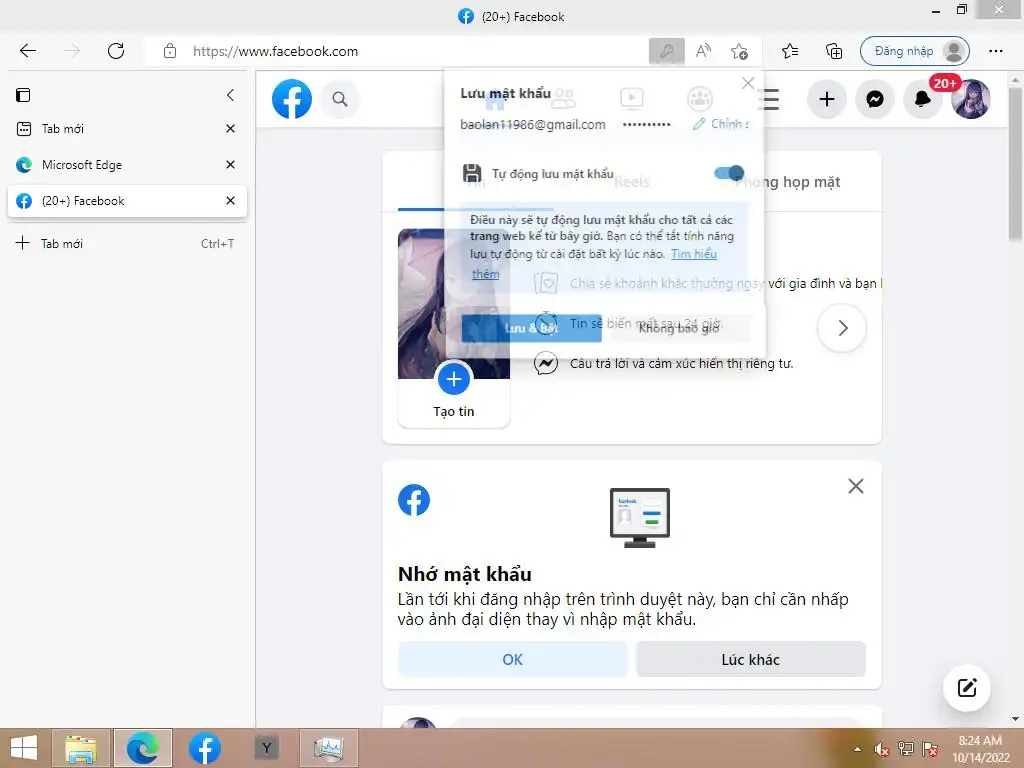Switch to Phòng họp mặt tab
Screen dimensions: 1024x768
coord(788,182)
